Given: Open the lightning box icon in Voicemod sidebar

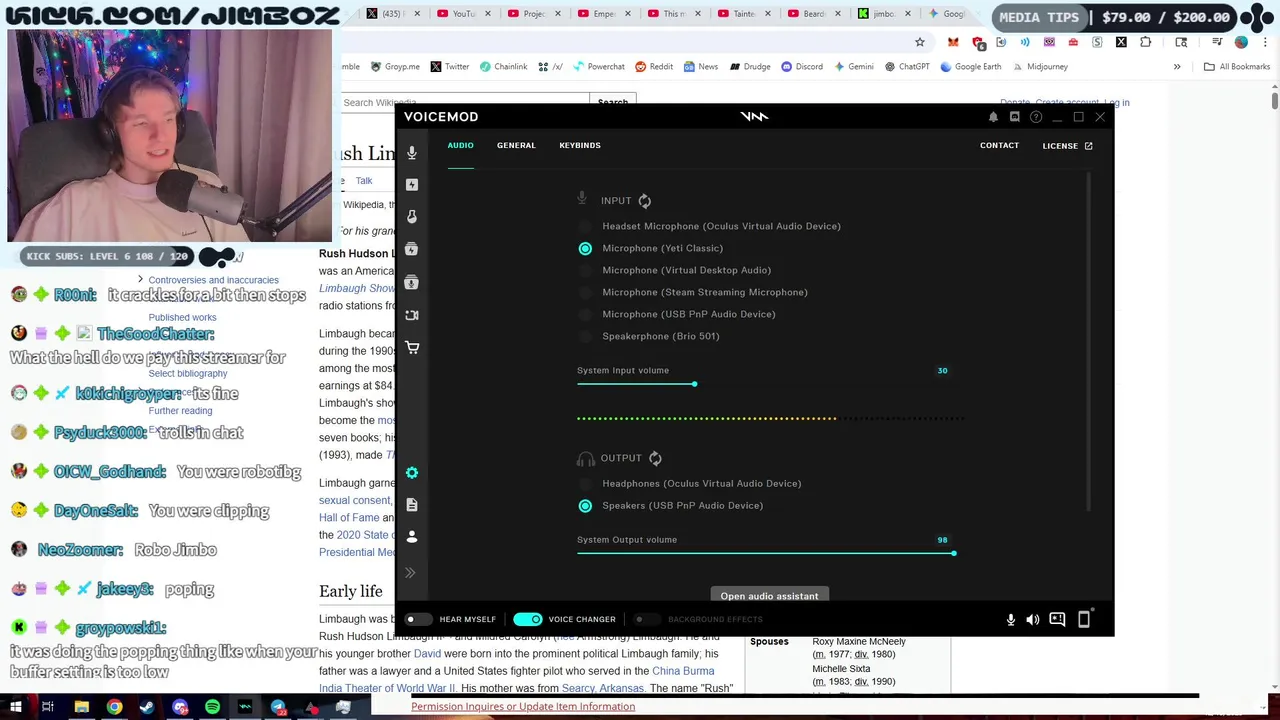Looking at the screenshot, I should 412,249.
